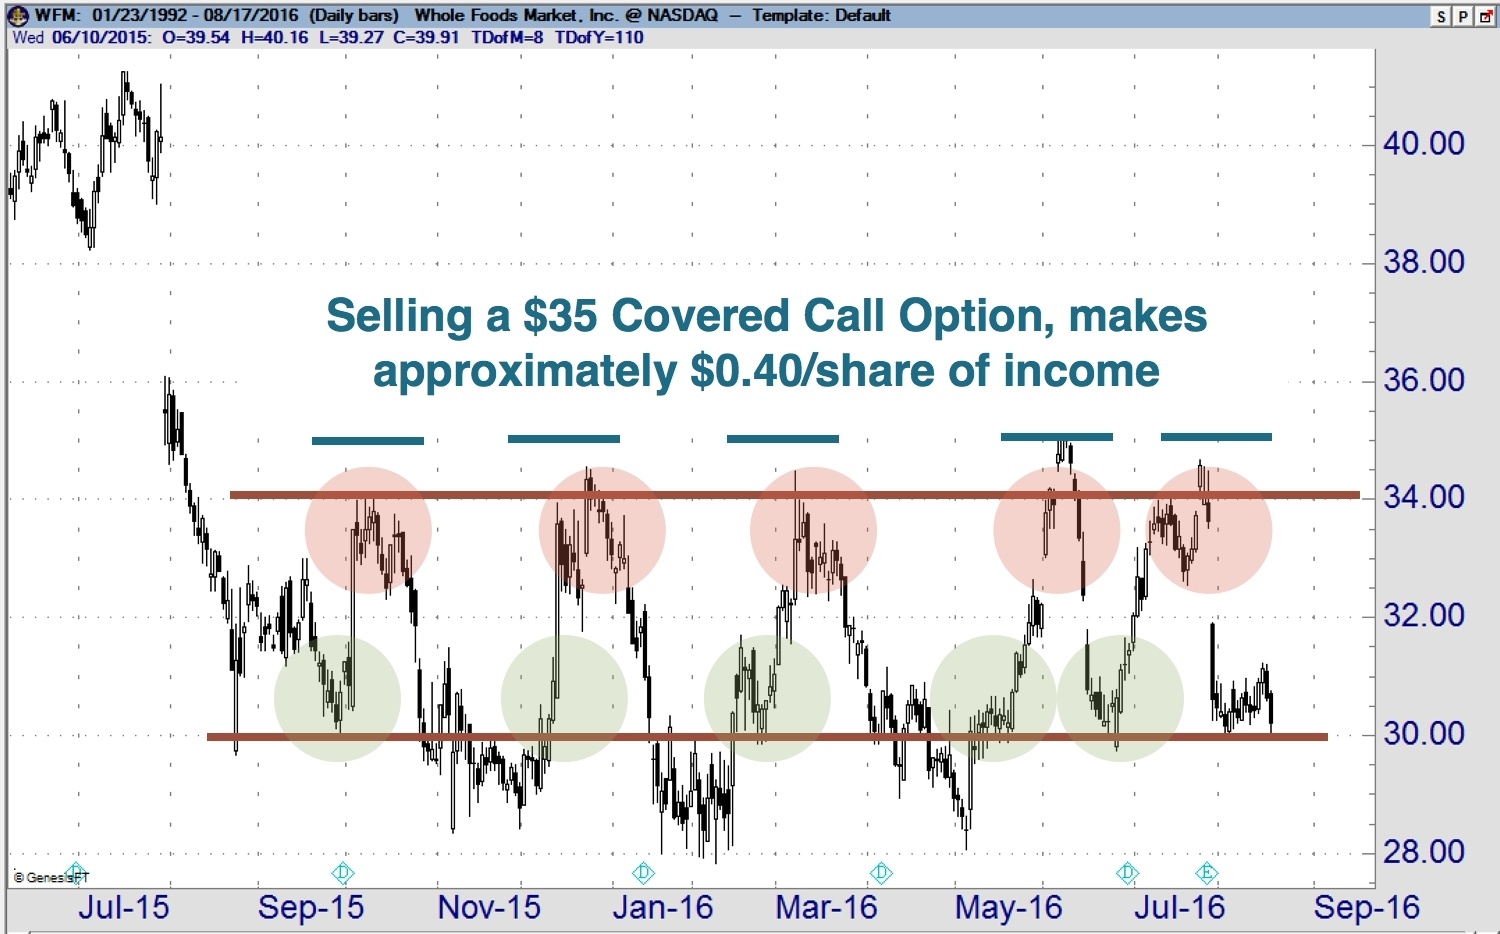Select the diamond marker above the Jul-15 label
This screenshot has height=934, width=1500.
(77, 873)
